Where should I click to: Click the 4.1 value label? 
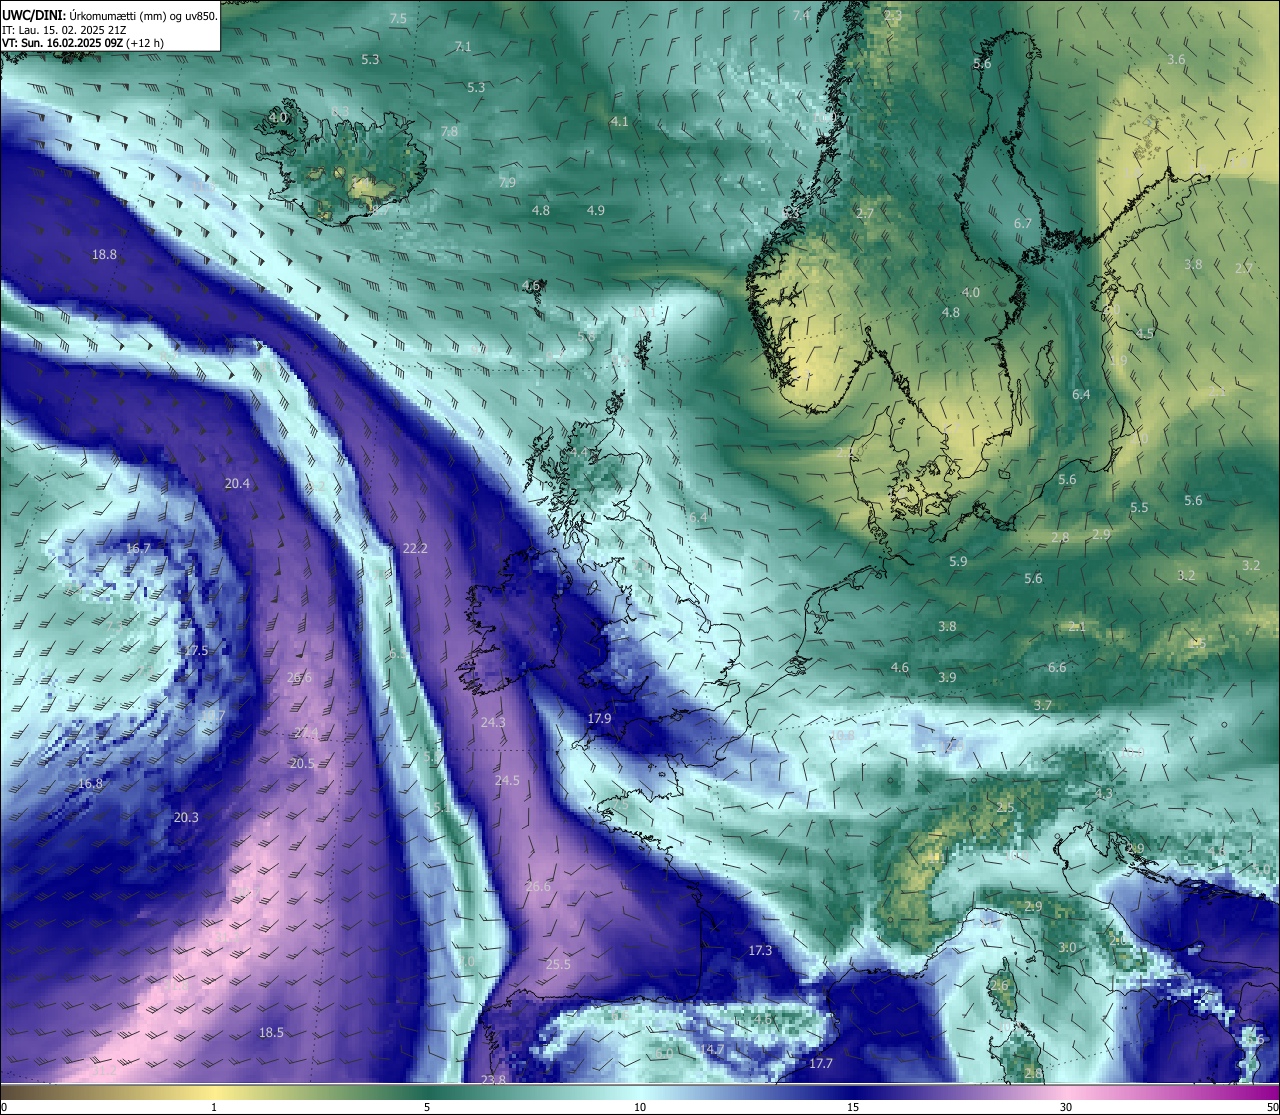(619, 122)
